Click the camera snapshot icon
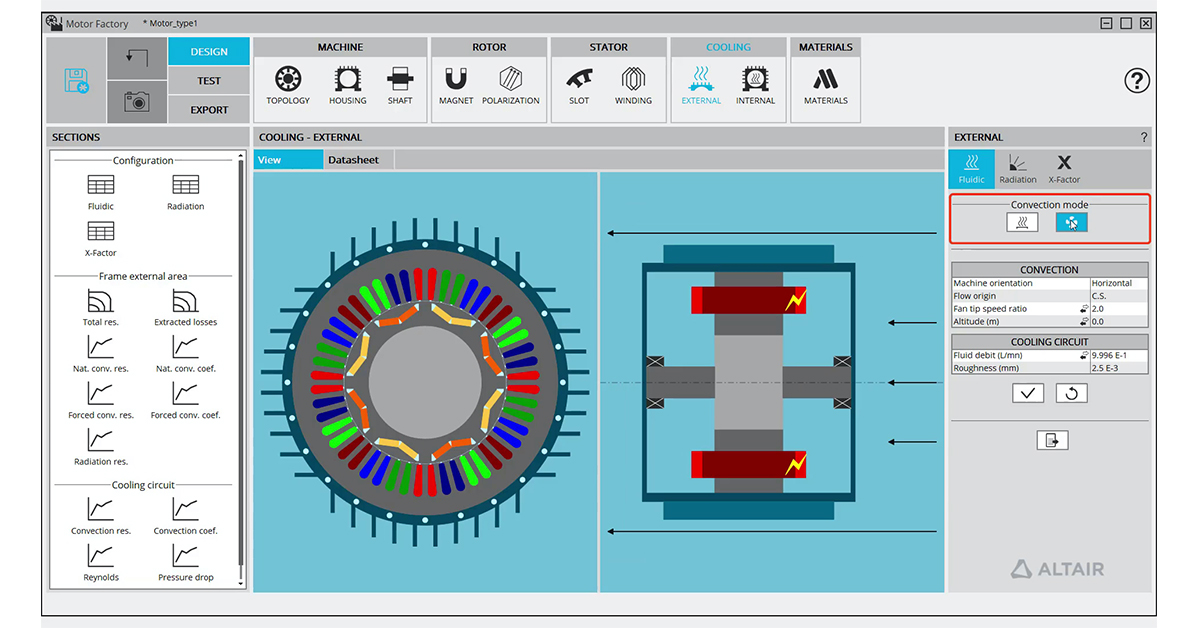Screen dimensions: 1200x628 (x=137, y=101)
